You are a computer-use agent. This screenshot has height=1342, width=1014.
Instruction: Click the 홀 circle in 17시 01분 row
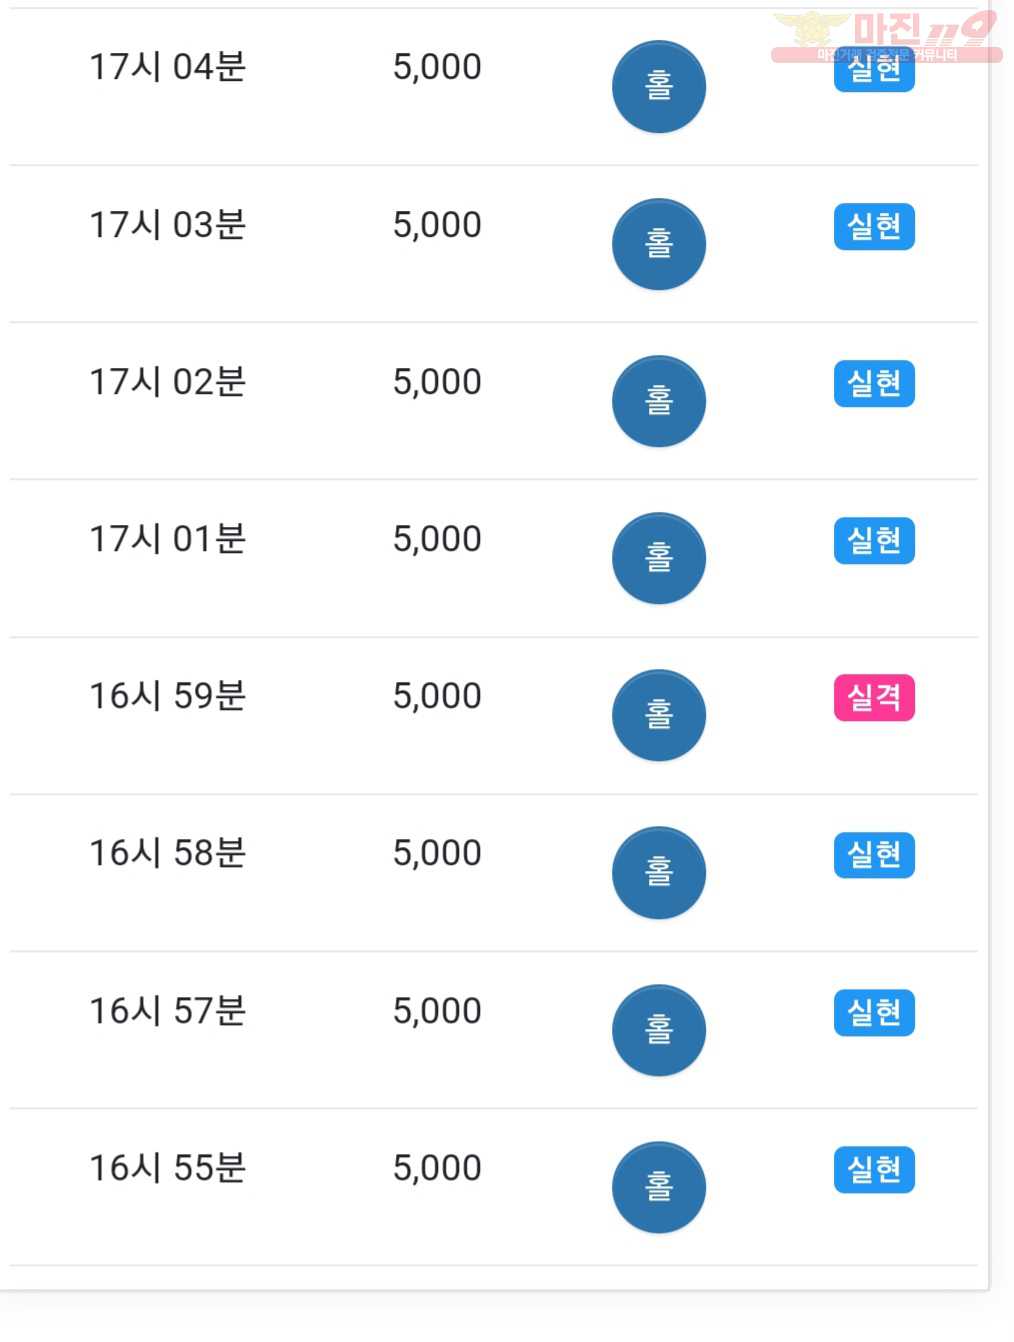click(659, 558)
